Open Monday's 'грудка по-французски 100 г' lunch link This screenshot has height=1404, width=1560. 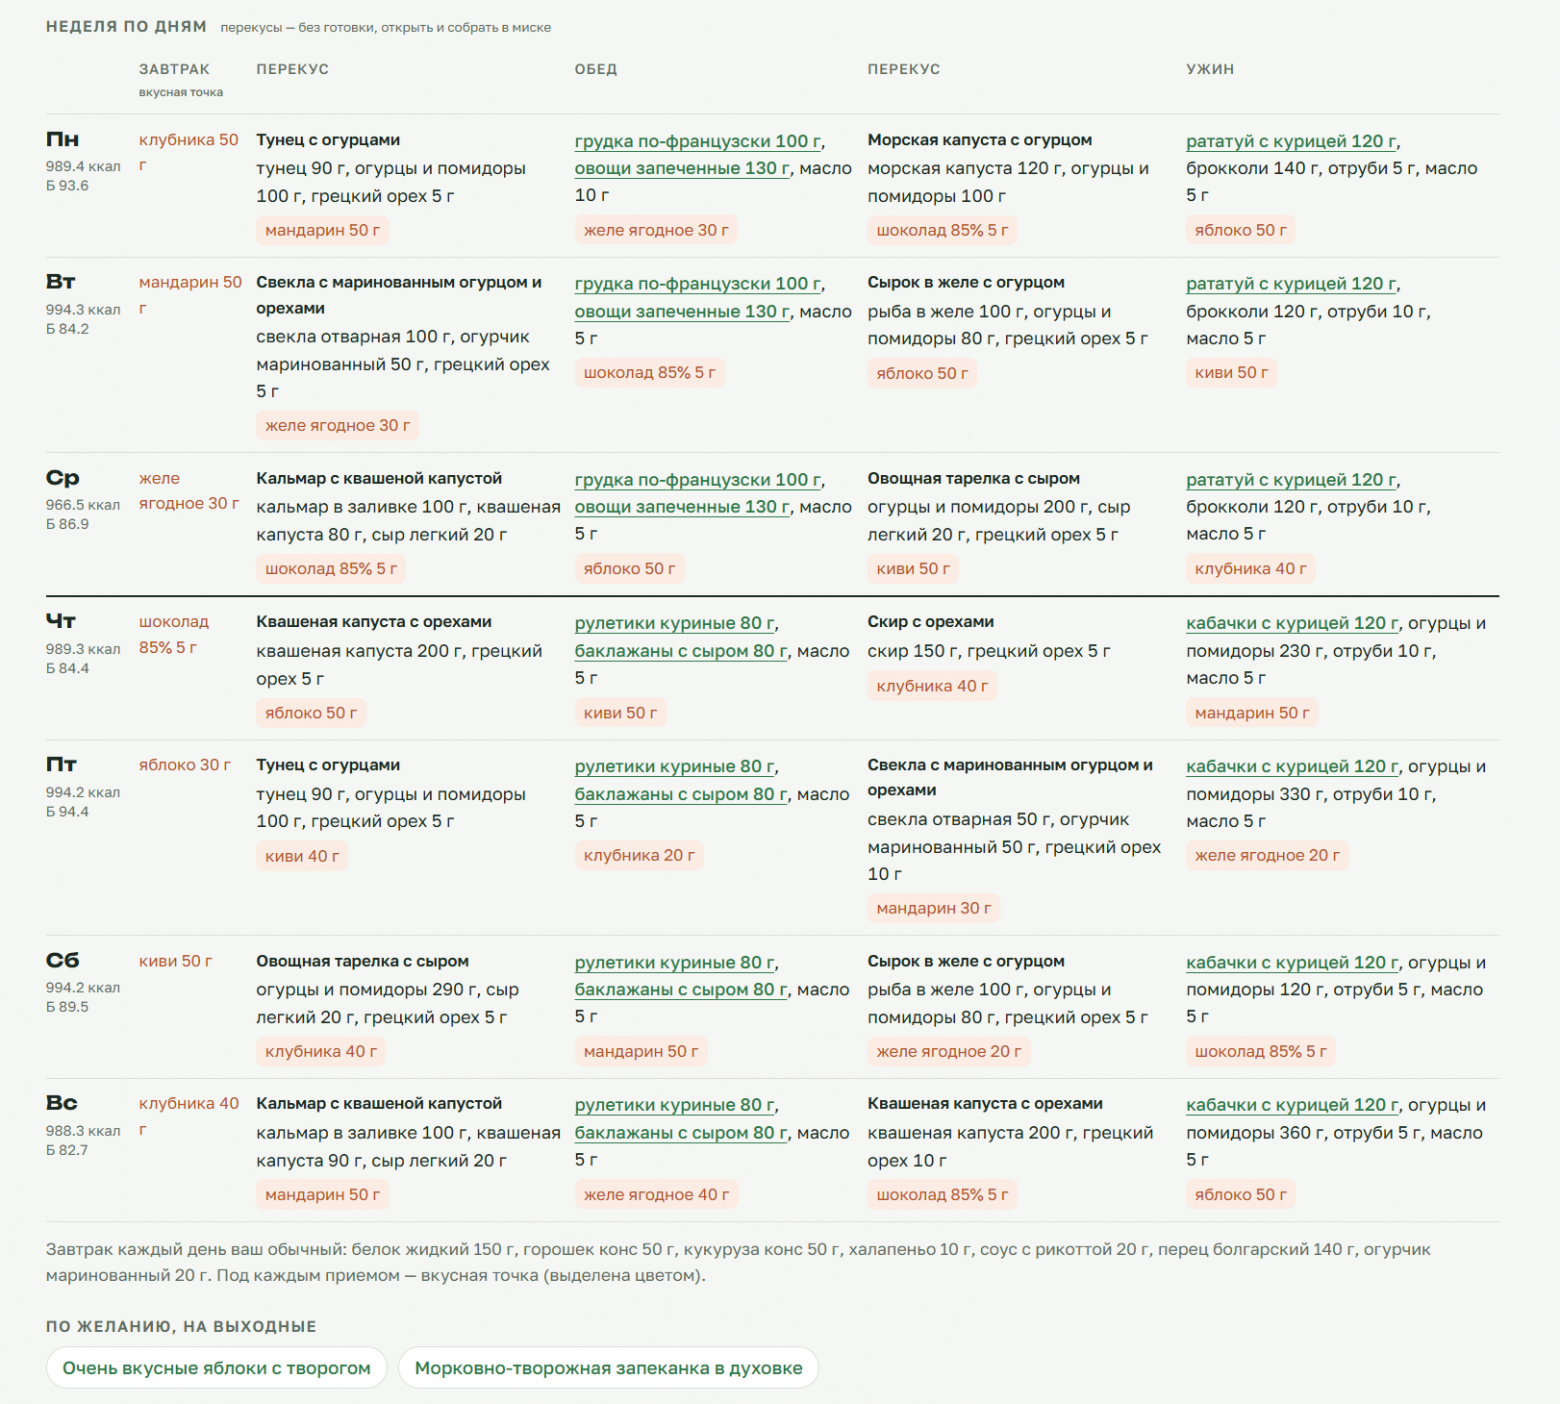(698, 141)
